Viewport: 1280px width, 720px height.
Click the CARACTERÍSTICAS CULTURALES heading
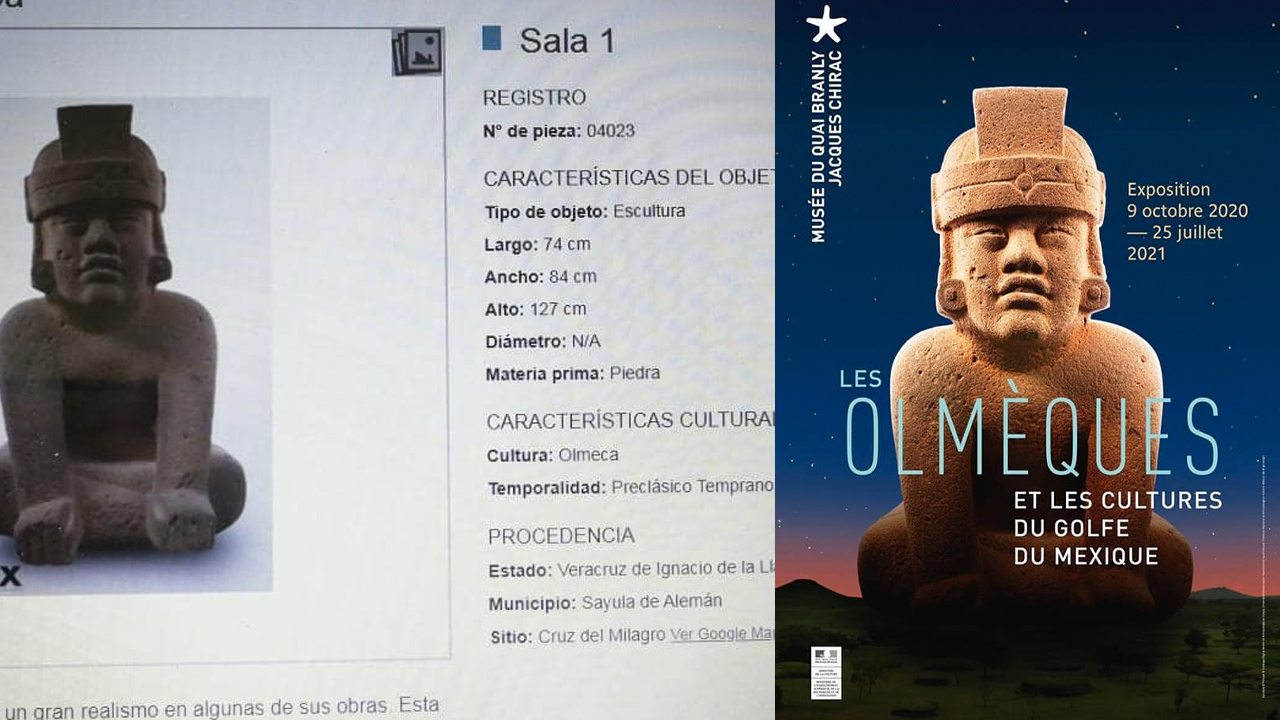pyautogui.click(x=631, y=421)
